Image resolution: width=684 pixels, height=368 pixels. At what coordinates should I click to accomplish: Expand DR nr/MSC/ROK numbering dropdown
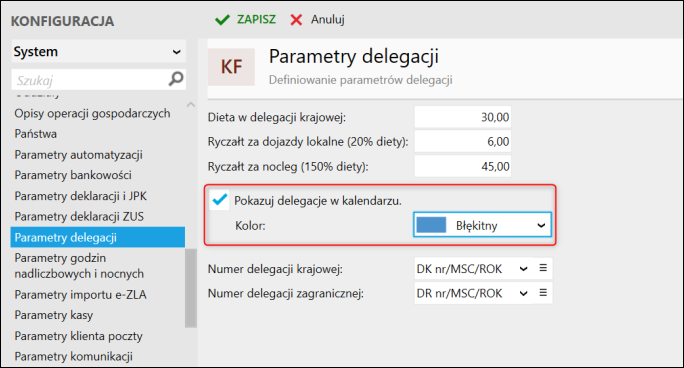472,293
